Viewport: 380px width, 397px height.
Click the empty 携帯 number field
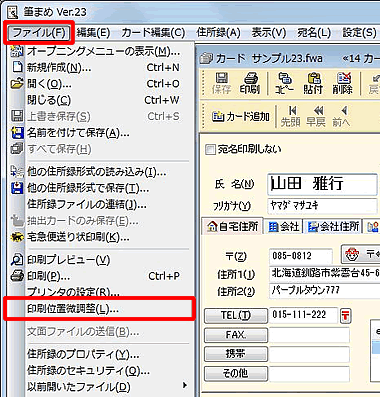coord(309,354)
